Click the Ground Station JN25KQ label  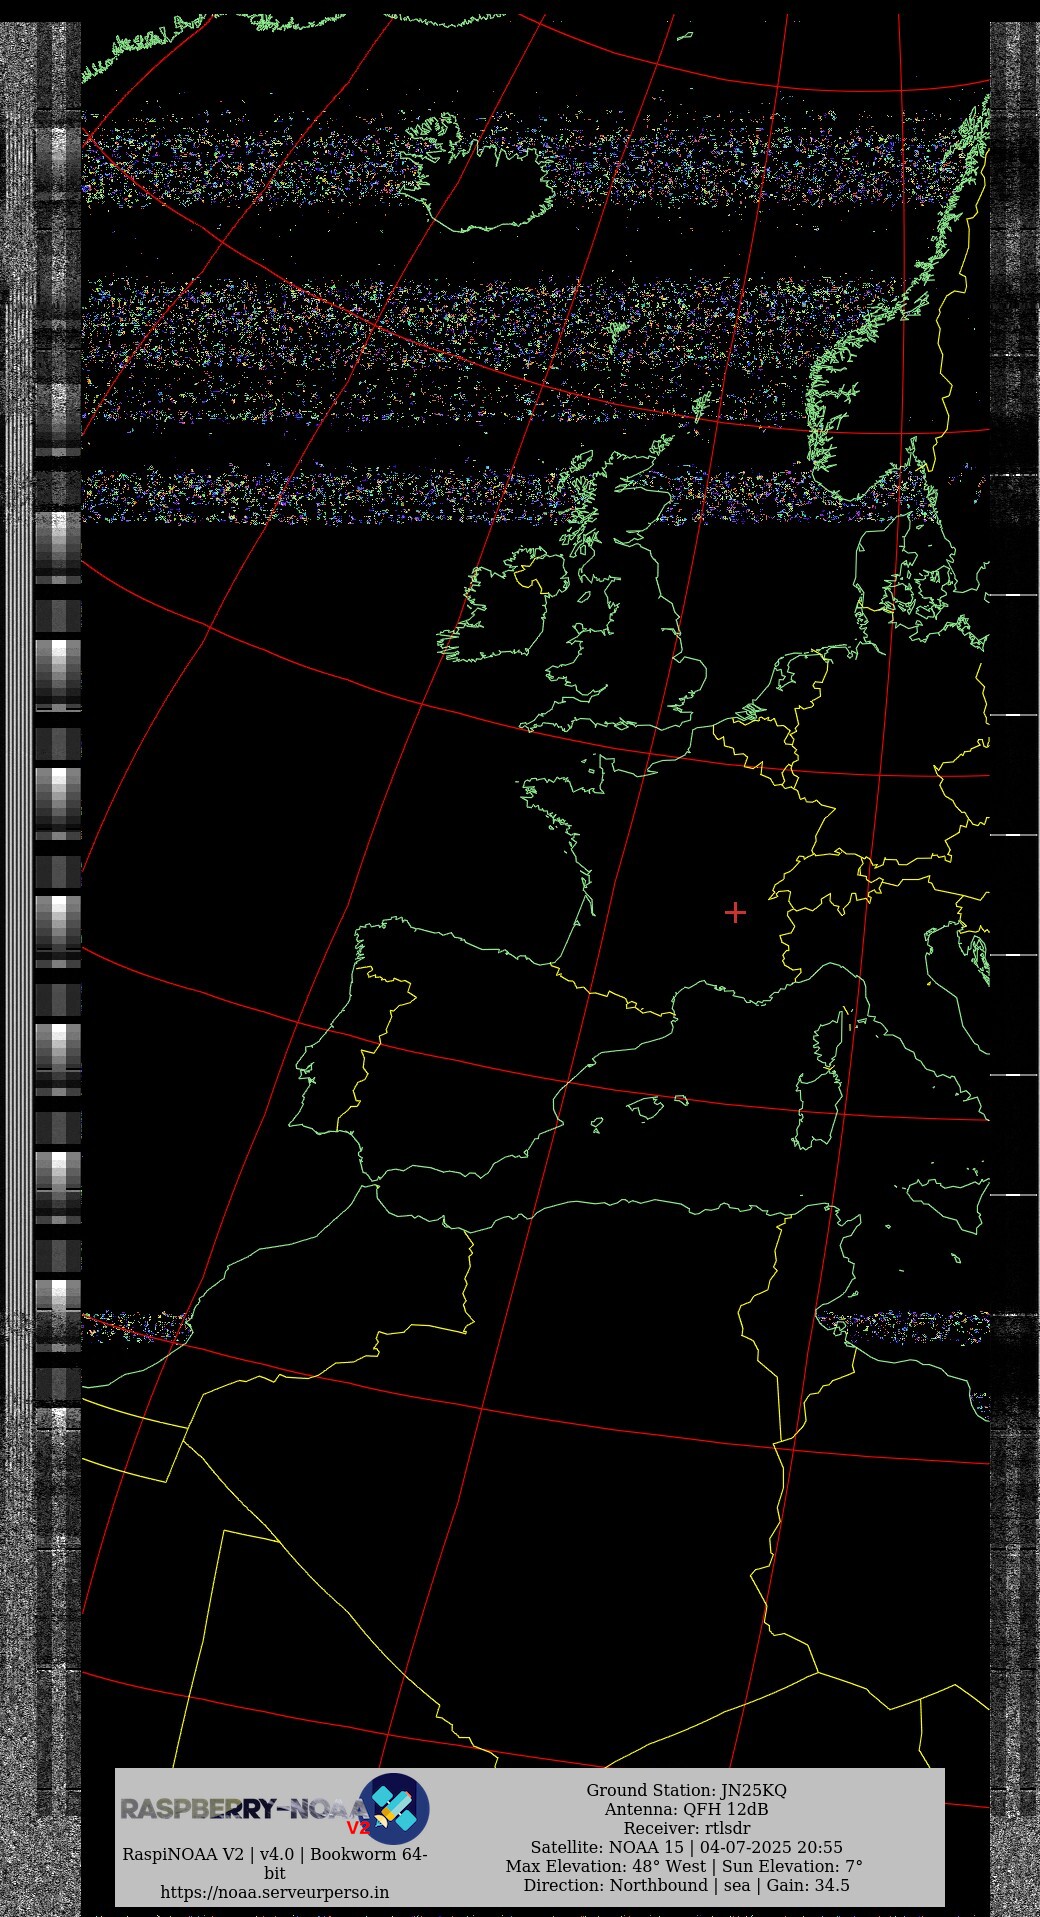(686, 1790)
